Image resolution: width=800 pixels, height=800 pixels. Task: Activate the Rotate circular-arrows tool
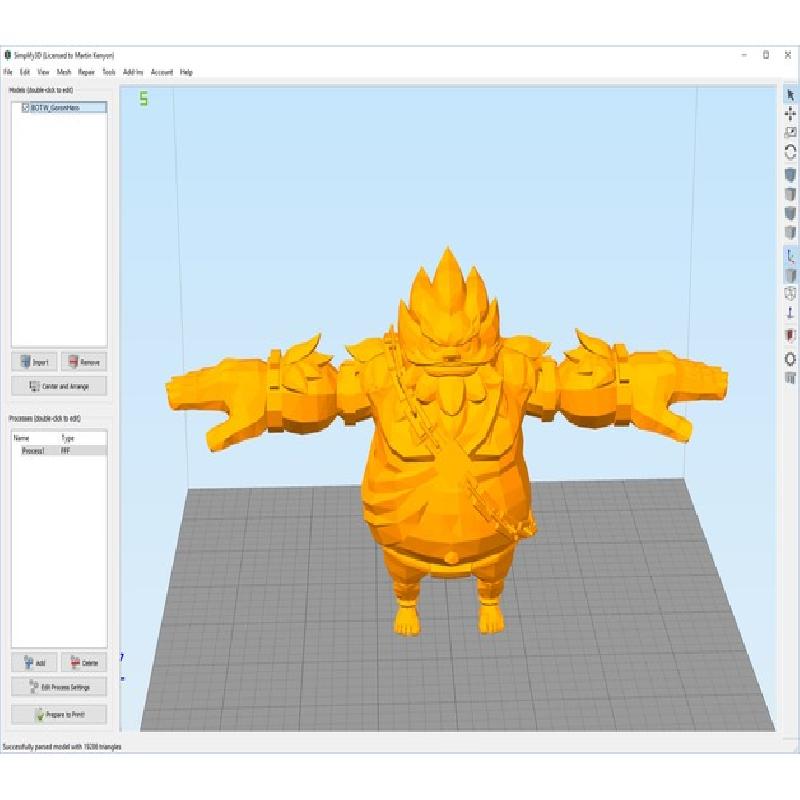[790, 152]
